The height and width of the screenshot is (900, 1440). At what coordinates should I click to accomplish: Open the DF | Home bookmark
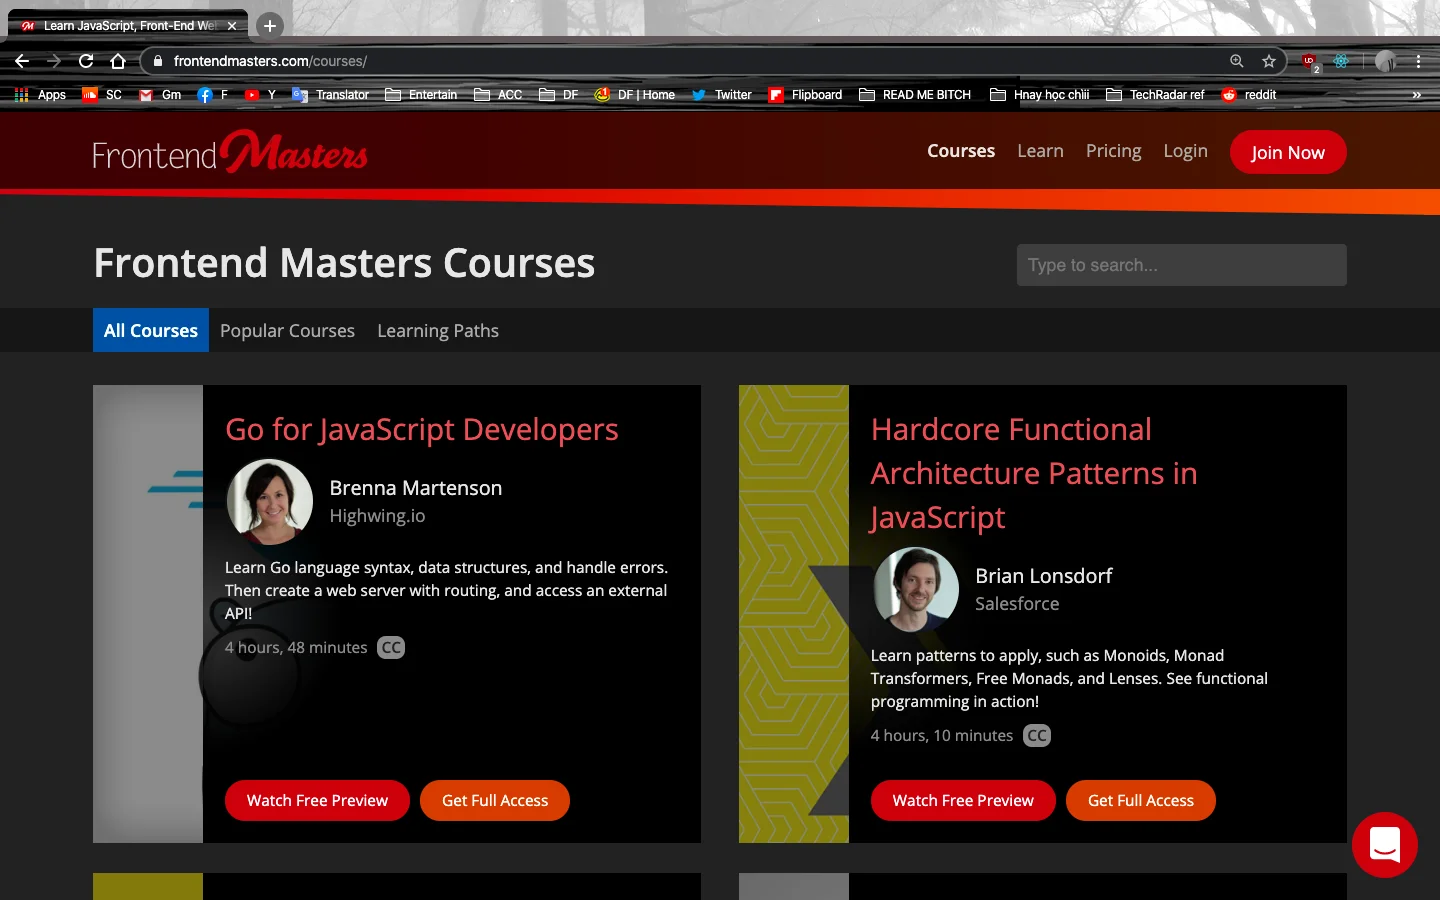(x=635, y=95)
